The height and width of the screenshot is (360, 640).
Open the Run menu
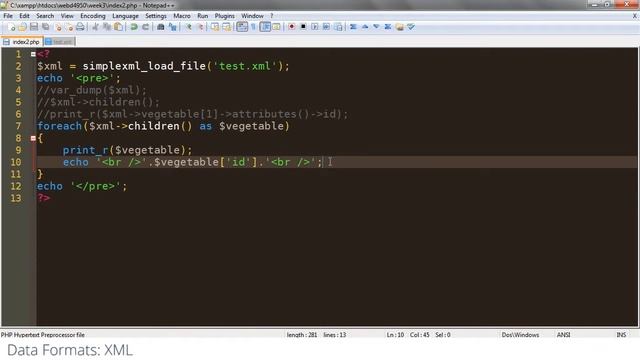(202, 16)
